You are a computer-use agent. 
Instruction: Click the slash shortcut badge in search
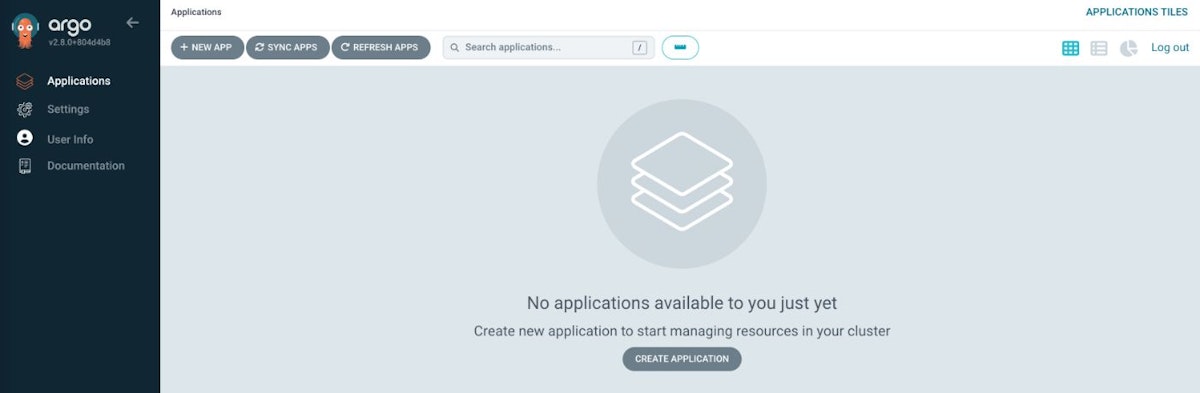coord(640,47)
